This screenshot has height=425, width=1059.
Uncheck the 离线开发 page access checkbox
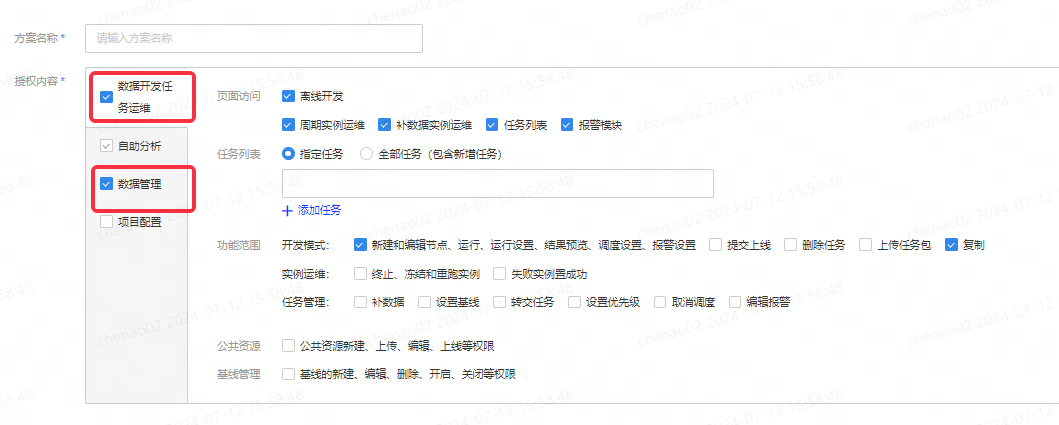click(x=288, y=96)
